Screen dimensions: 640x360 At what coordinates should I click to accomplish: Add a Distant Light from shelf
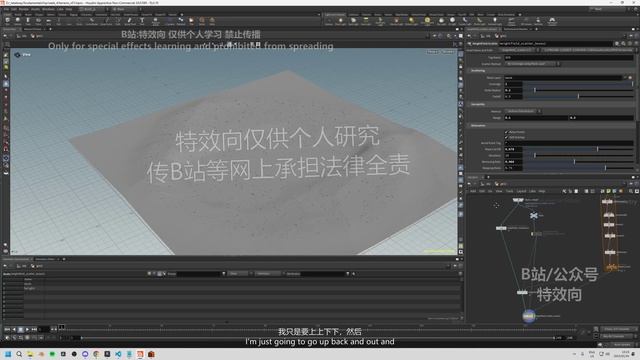click(411, 21)
